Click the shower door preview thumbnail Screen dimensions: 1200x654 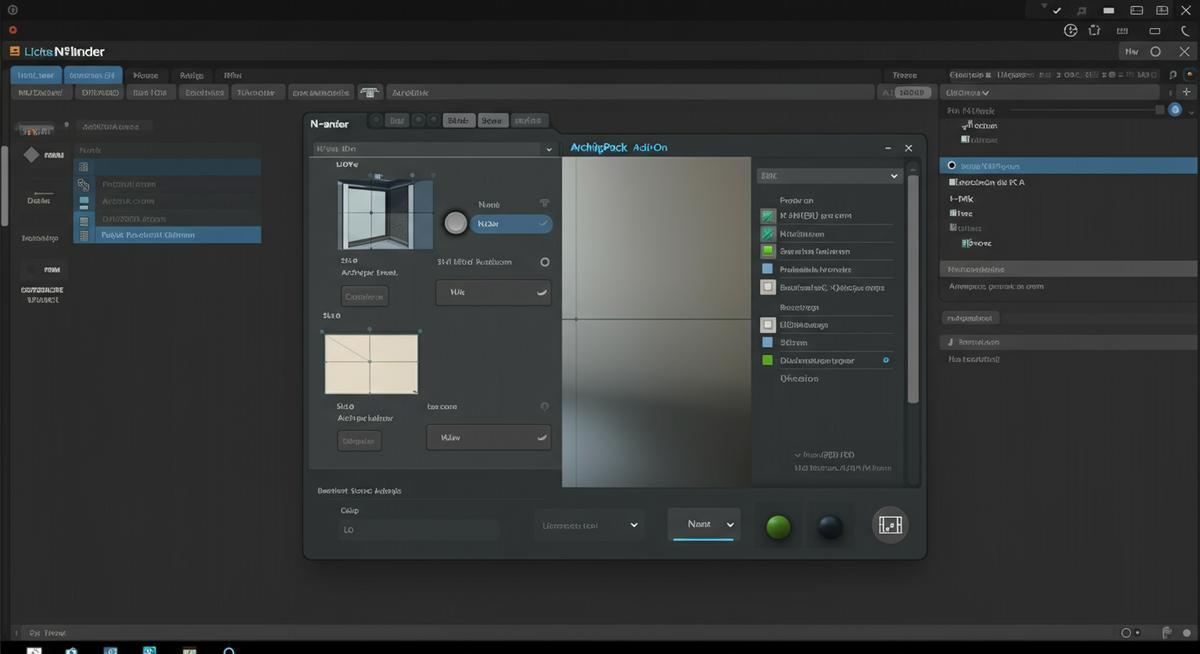(385, 215)
